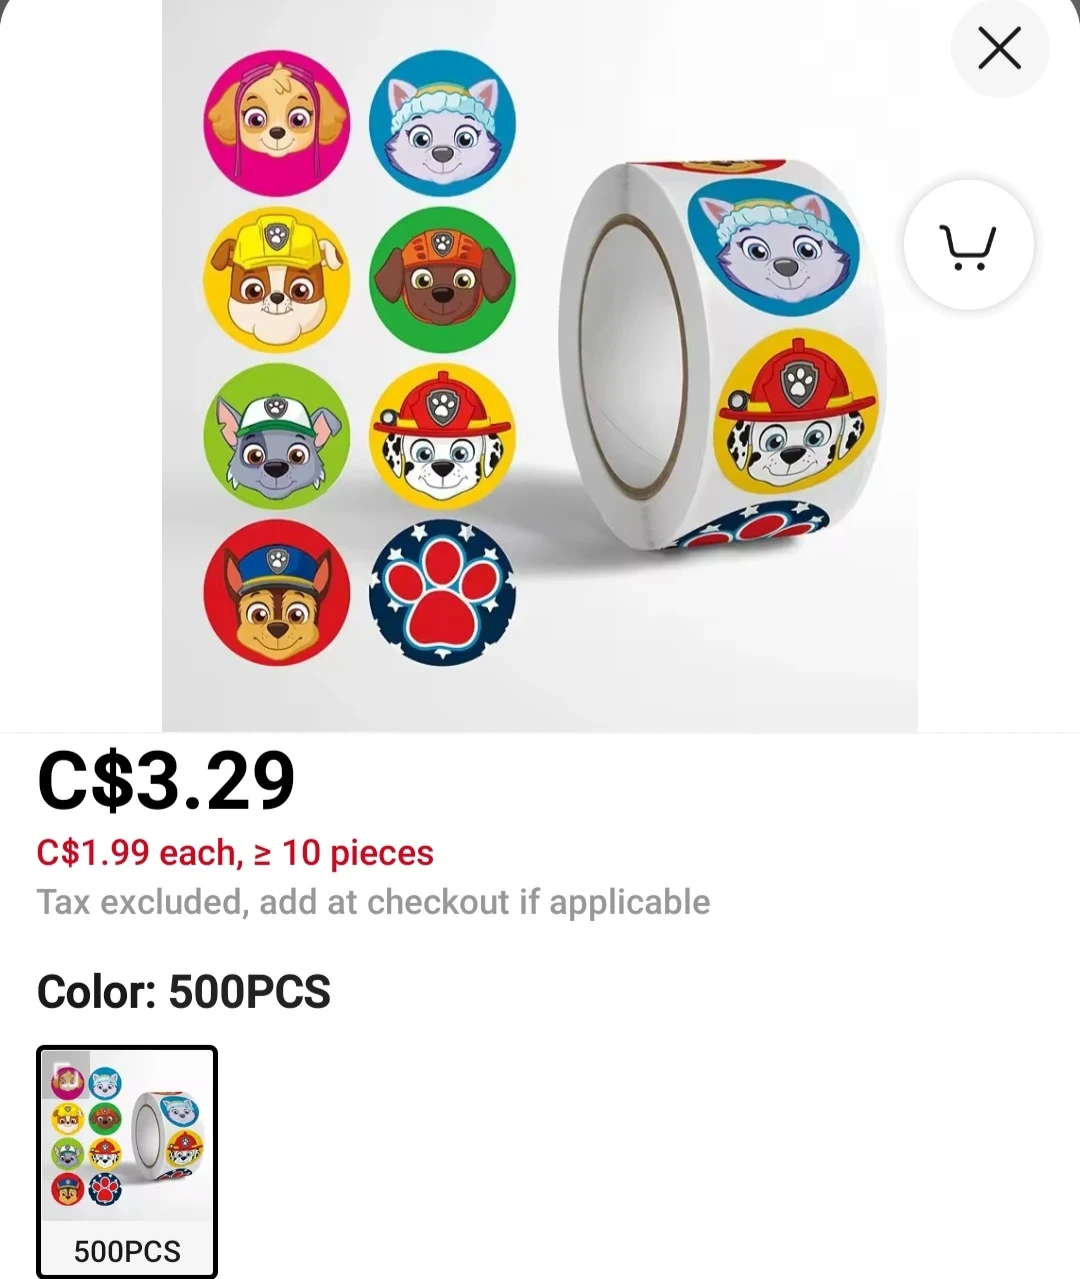
Task: Click the red Chase police sticker
Action: 277,592
